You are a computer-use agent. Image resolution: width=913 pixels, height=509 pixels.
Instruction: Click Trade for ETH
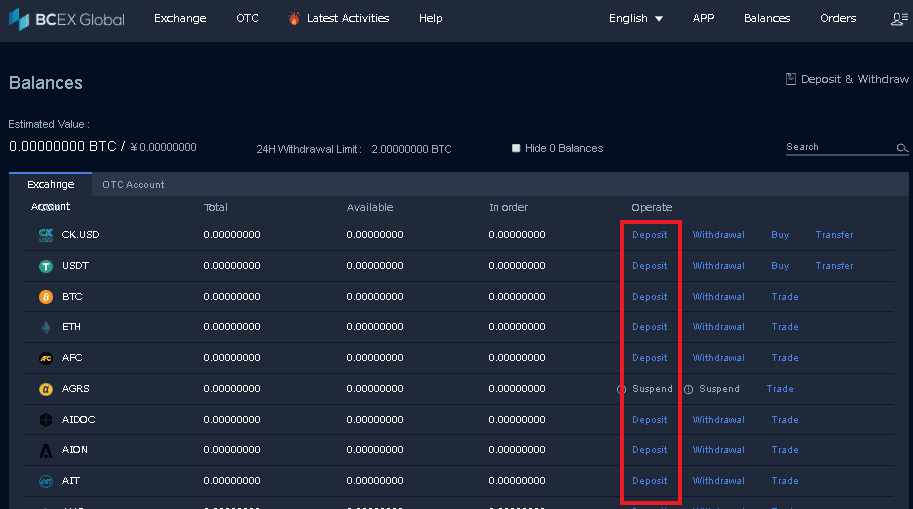click(785, 327)
